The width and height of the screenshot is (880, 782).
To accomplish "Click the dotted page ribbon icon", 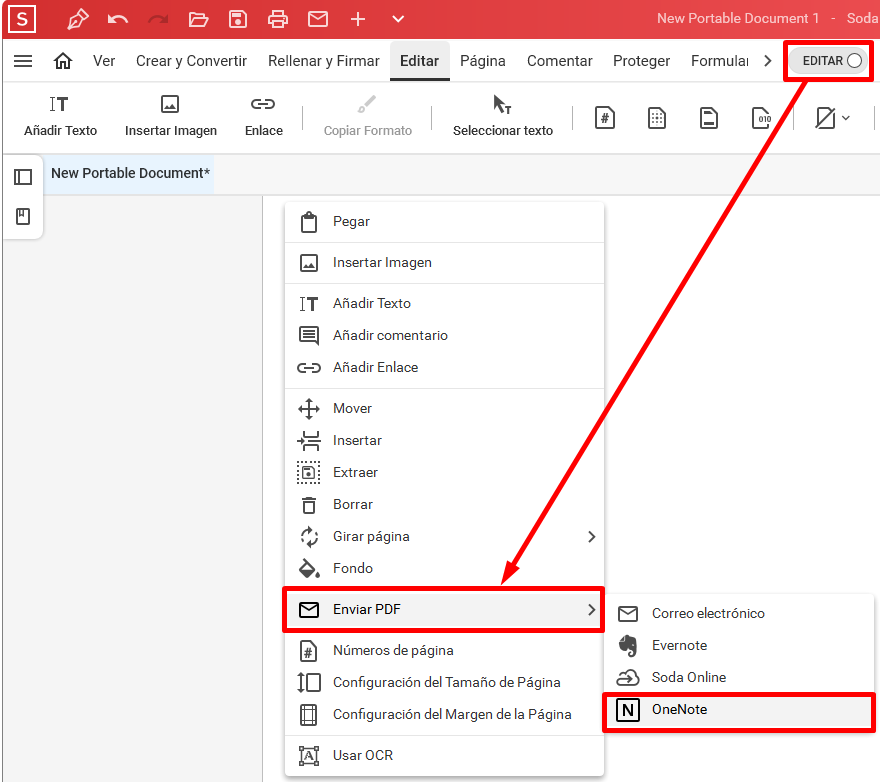I will click(x=657, y=118).
